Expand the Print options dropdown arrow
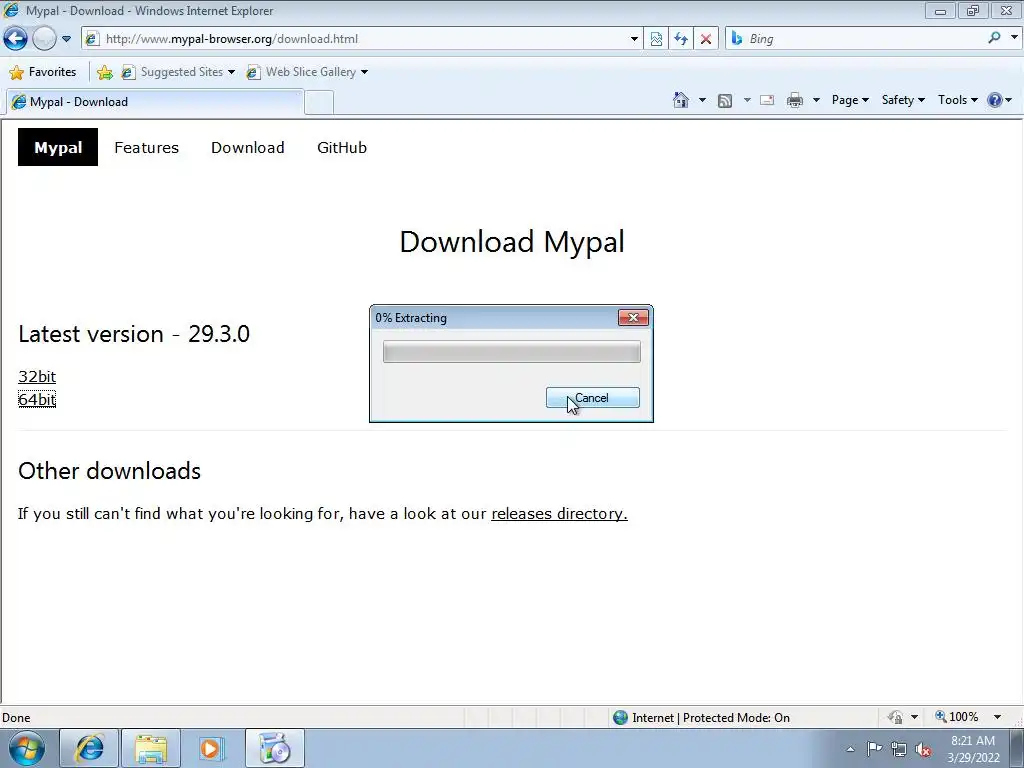Image resolution: width=1024 pixels, height=768 pixels. coord(816,100)
